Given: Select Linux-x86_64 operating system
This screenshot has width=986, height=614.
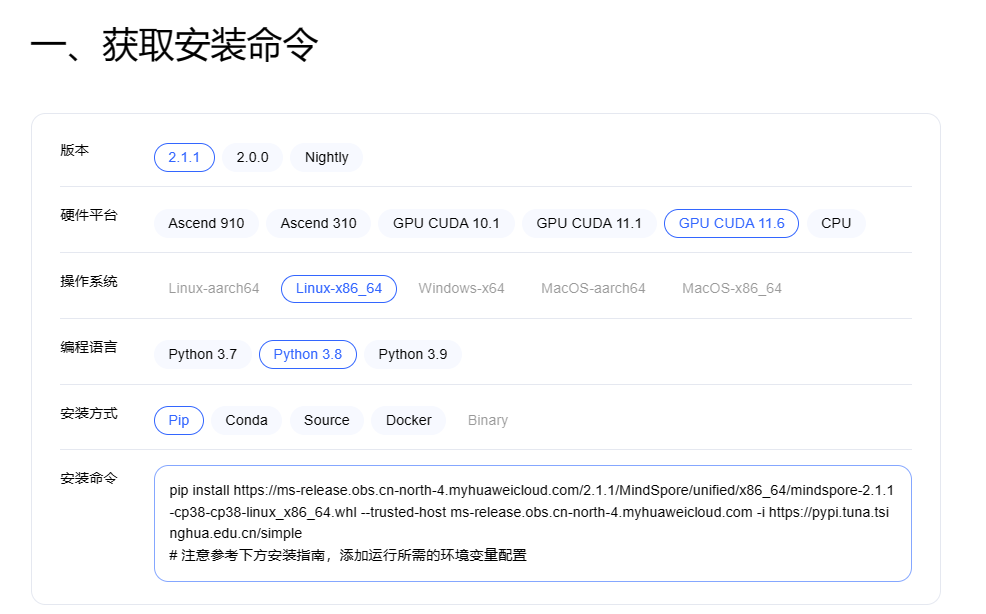Looking at the screenshot, I should coord(339,288).
